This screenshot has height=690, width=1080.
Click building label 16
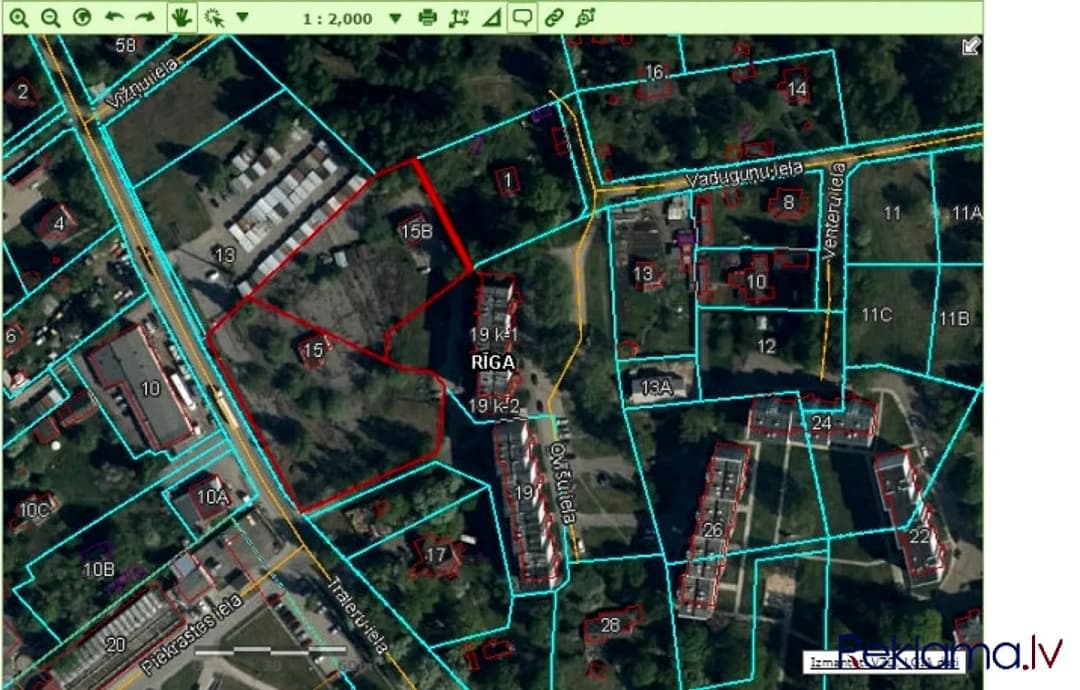pos(653,72)
